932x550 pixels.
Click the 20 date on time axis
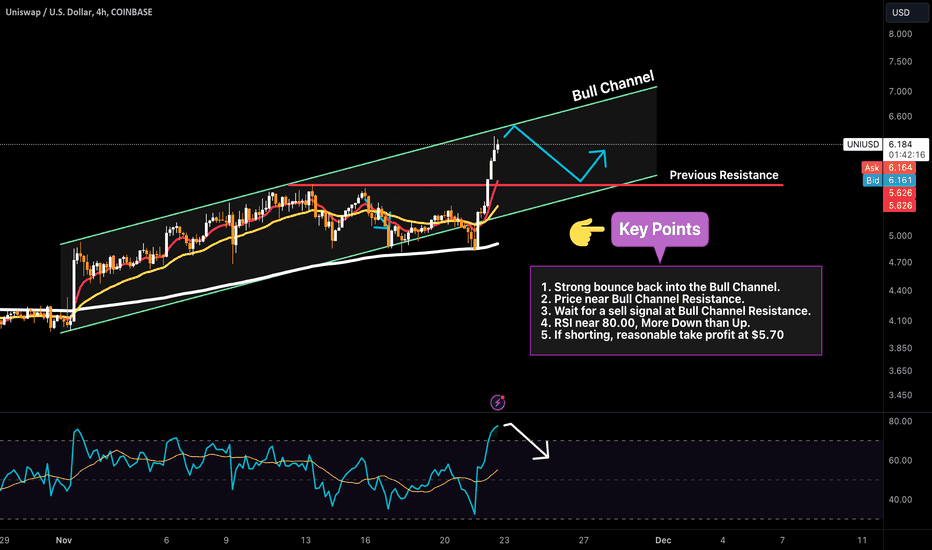pyautogui.click(x=445, y=540)
